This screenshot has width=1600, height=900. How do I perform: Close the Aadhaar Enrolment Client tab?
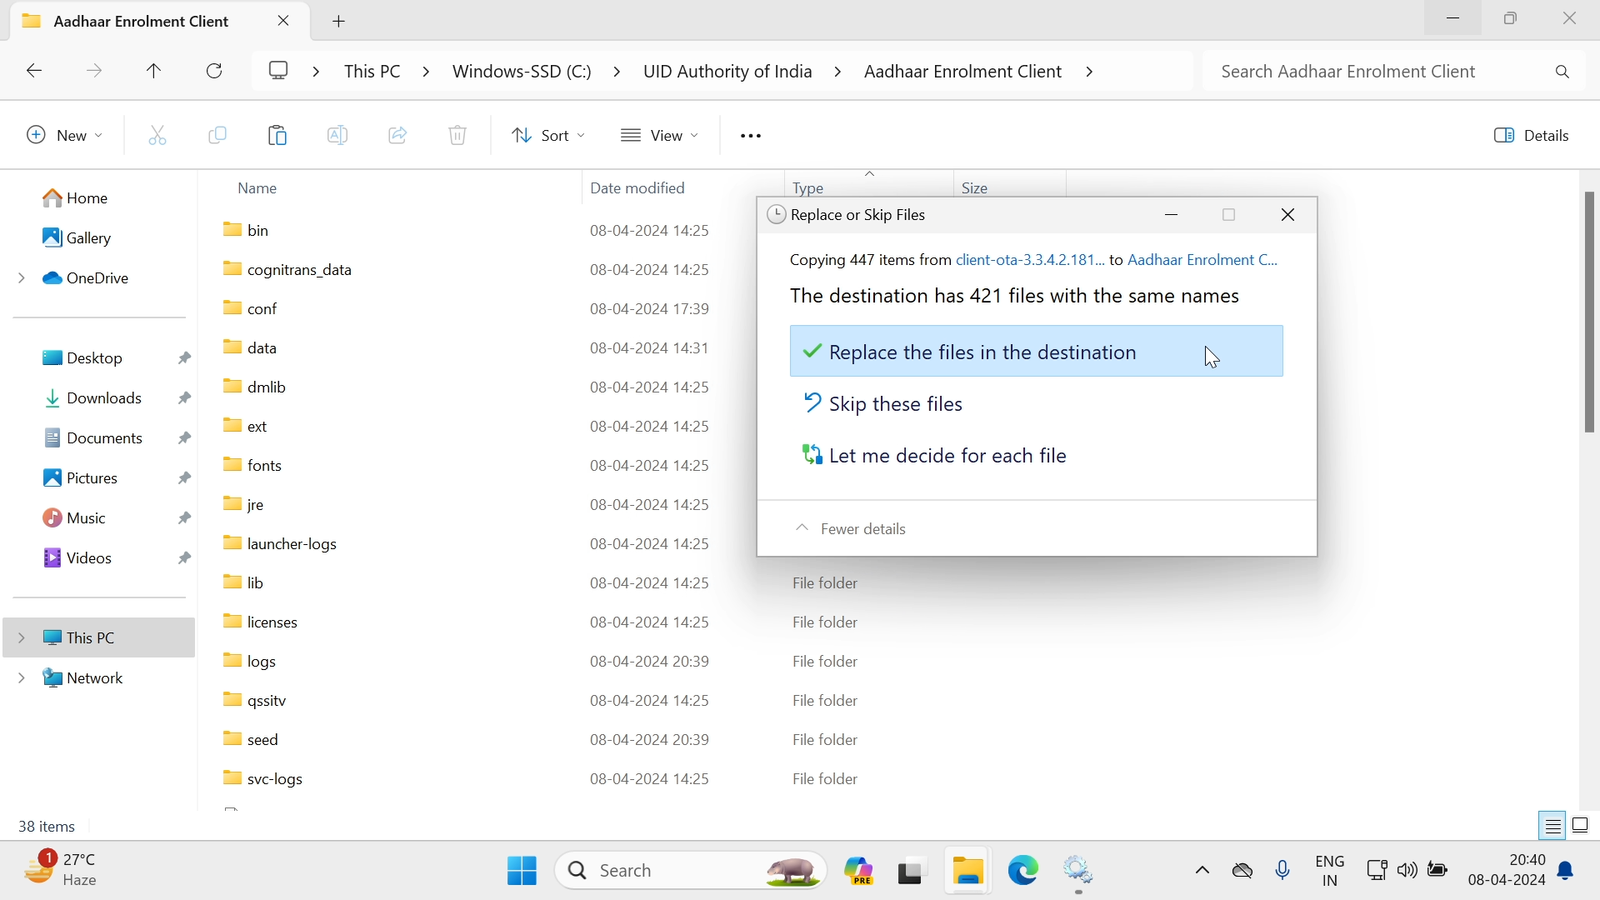tap(283, 21)
